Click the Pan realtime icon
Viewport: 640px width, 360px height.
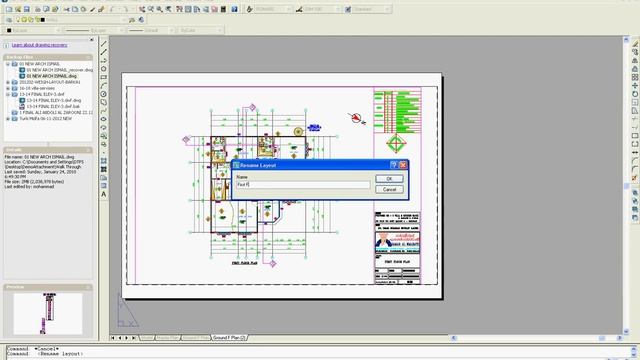pyautogui.click(x=142, y=9)
